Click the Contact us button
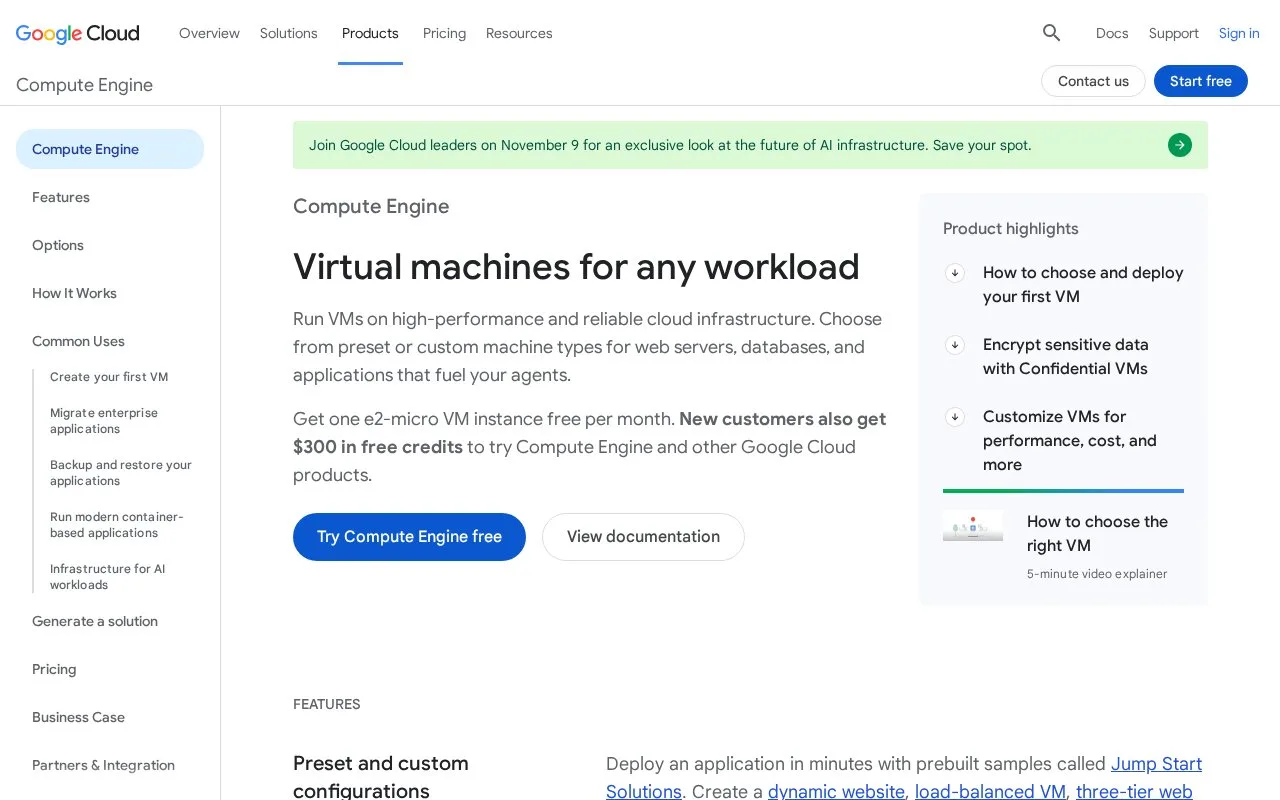The height and width of the screenshot is (800, 1280). pos(1093,81)
